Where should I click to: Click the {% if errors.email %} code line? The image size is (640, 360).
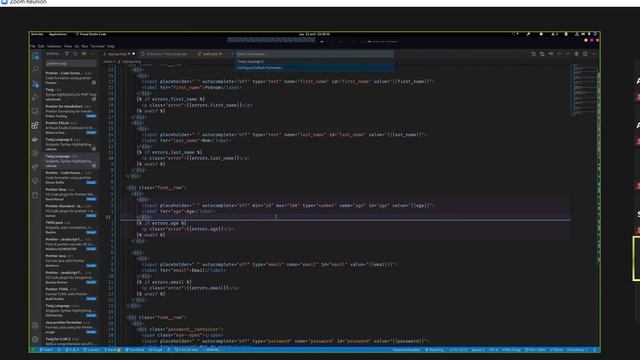click(x=164, y=282)
